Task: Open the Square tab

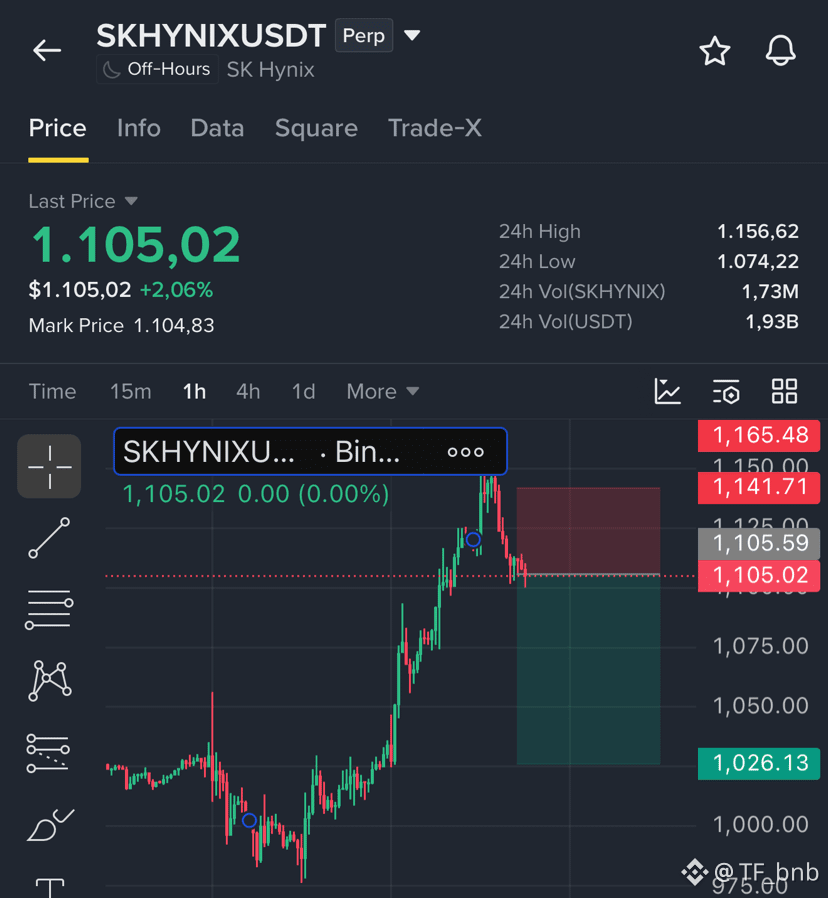Action: click(x=316, y=128)
